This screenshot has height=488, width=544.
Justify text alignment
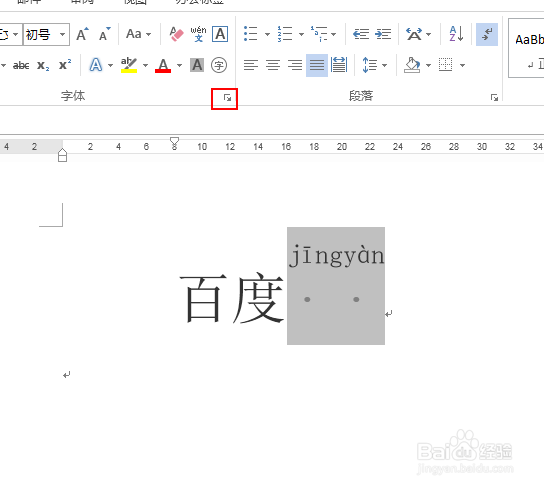coord(317,65)
